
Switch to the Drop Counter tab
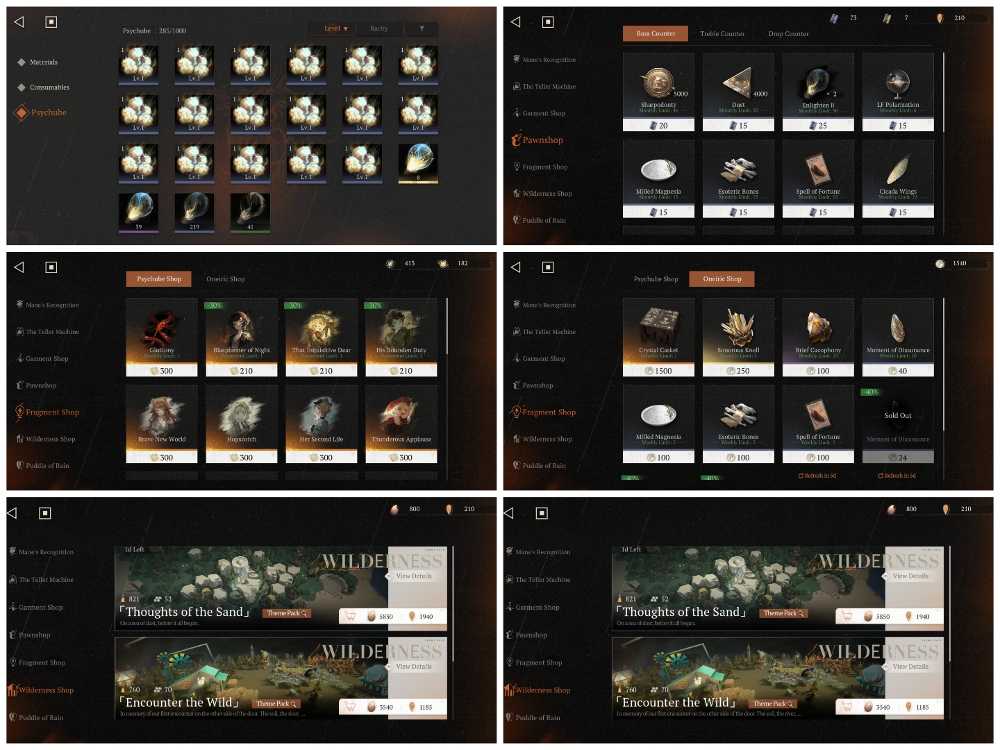pos(788,33)
